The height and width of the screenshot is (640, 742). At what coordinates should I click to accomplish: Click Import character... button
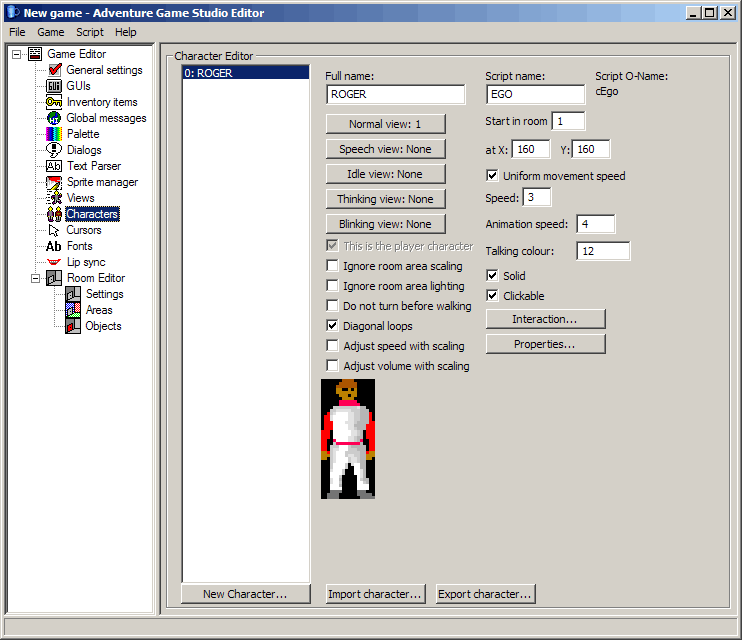click(375, 594)
